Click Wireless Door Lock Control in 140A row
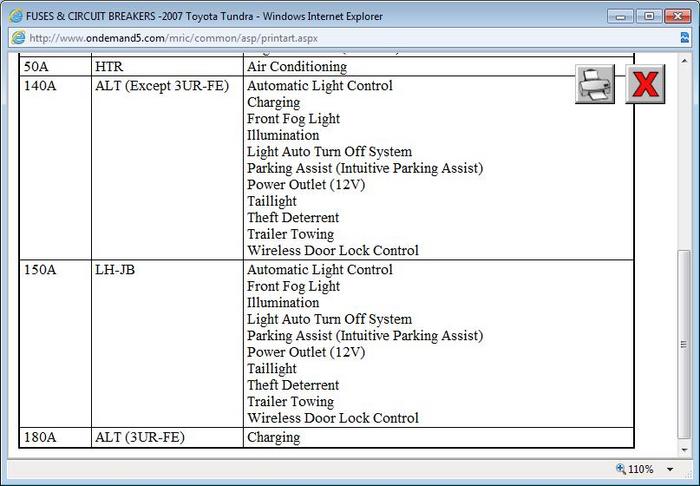This screenshot has width=700, height=486. click(x=333, y=250)
